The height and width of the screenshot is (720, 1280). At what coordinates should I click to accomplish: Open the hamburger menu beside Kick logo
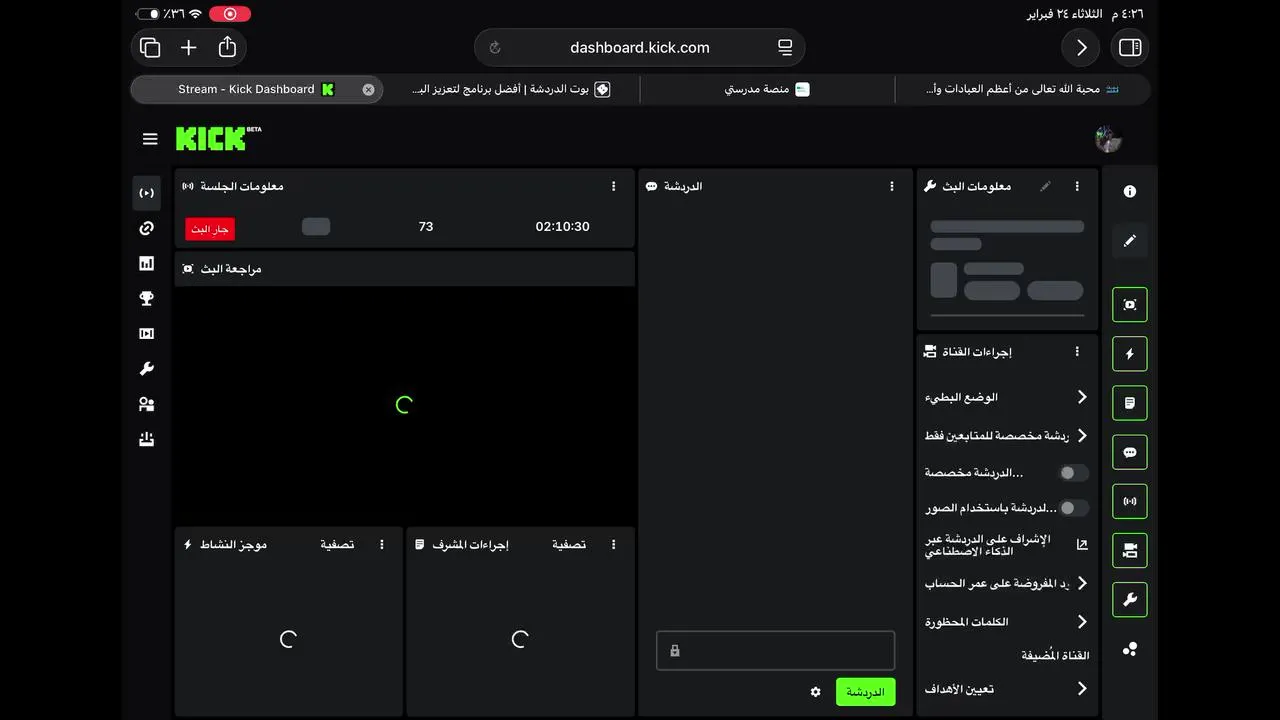click(150, 139)
